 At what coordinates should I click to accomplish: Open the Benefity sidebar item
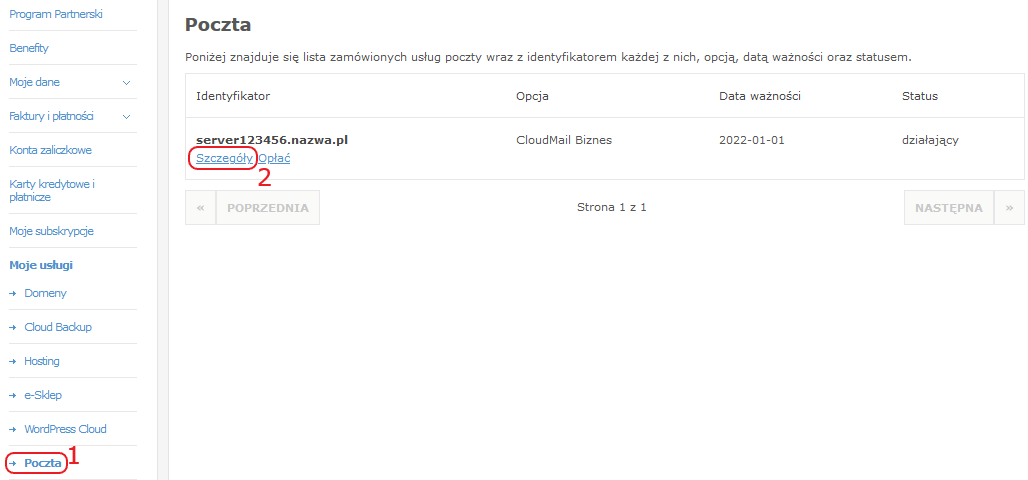pos(29,48)
